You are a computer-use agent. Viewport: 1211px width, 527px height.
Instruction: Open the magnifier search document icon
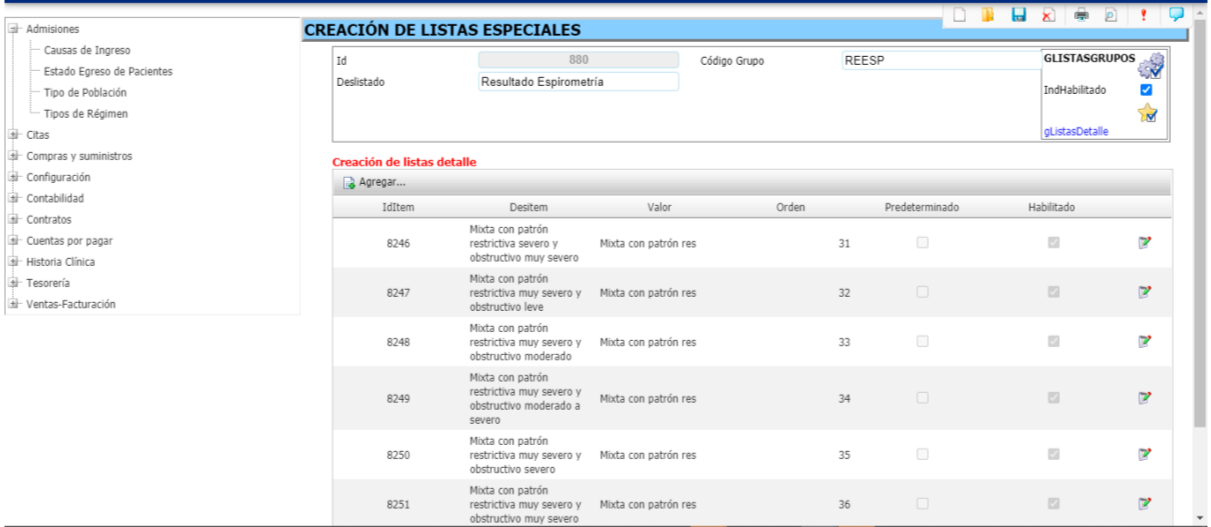[1110, 14]
